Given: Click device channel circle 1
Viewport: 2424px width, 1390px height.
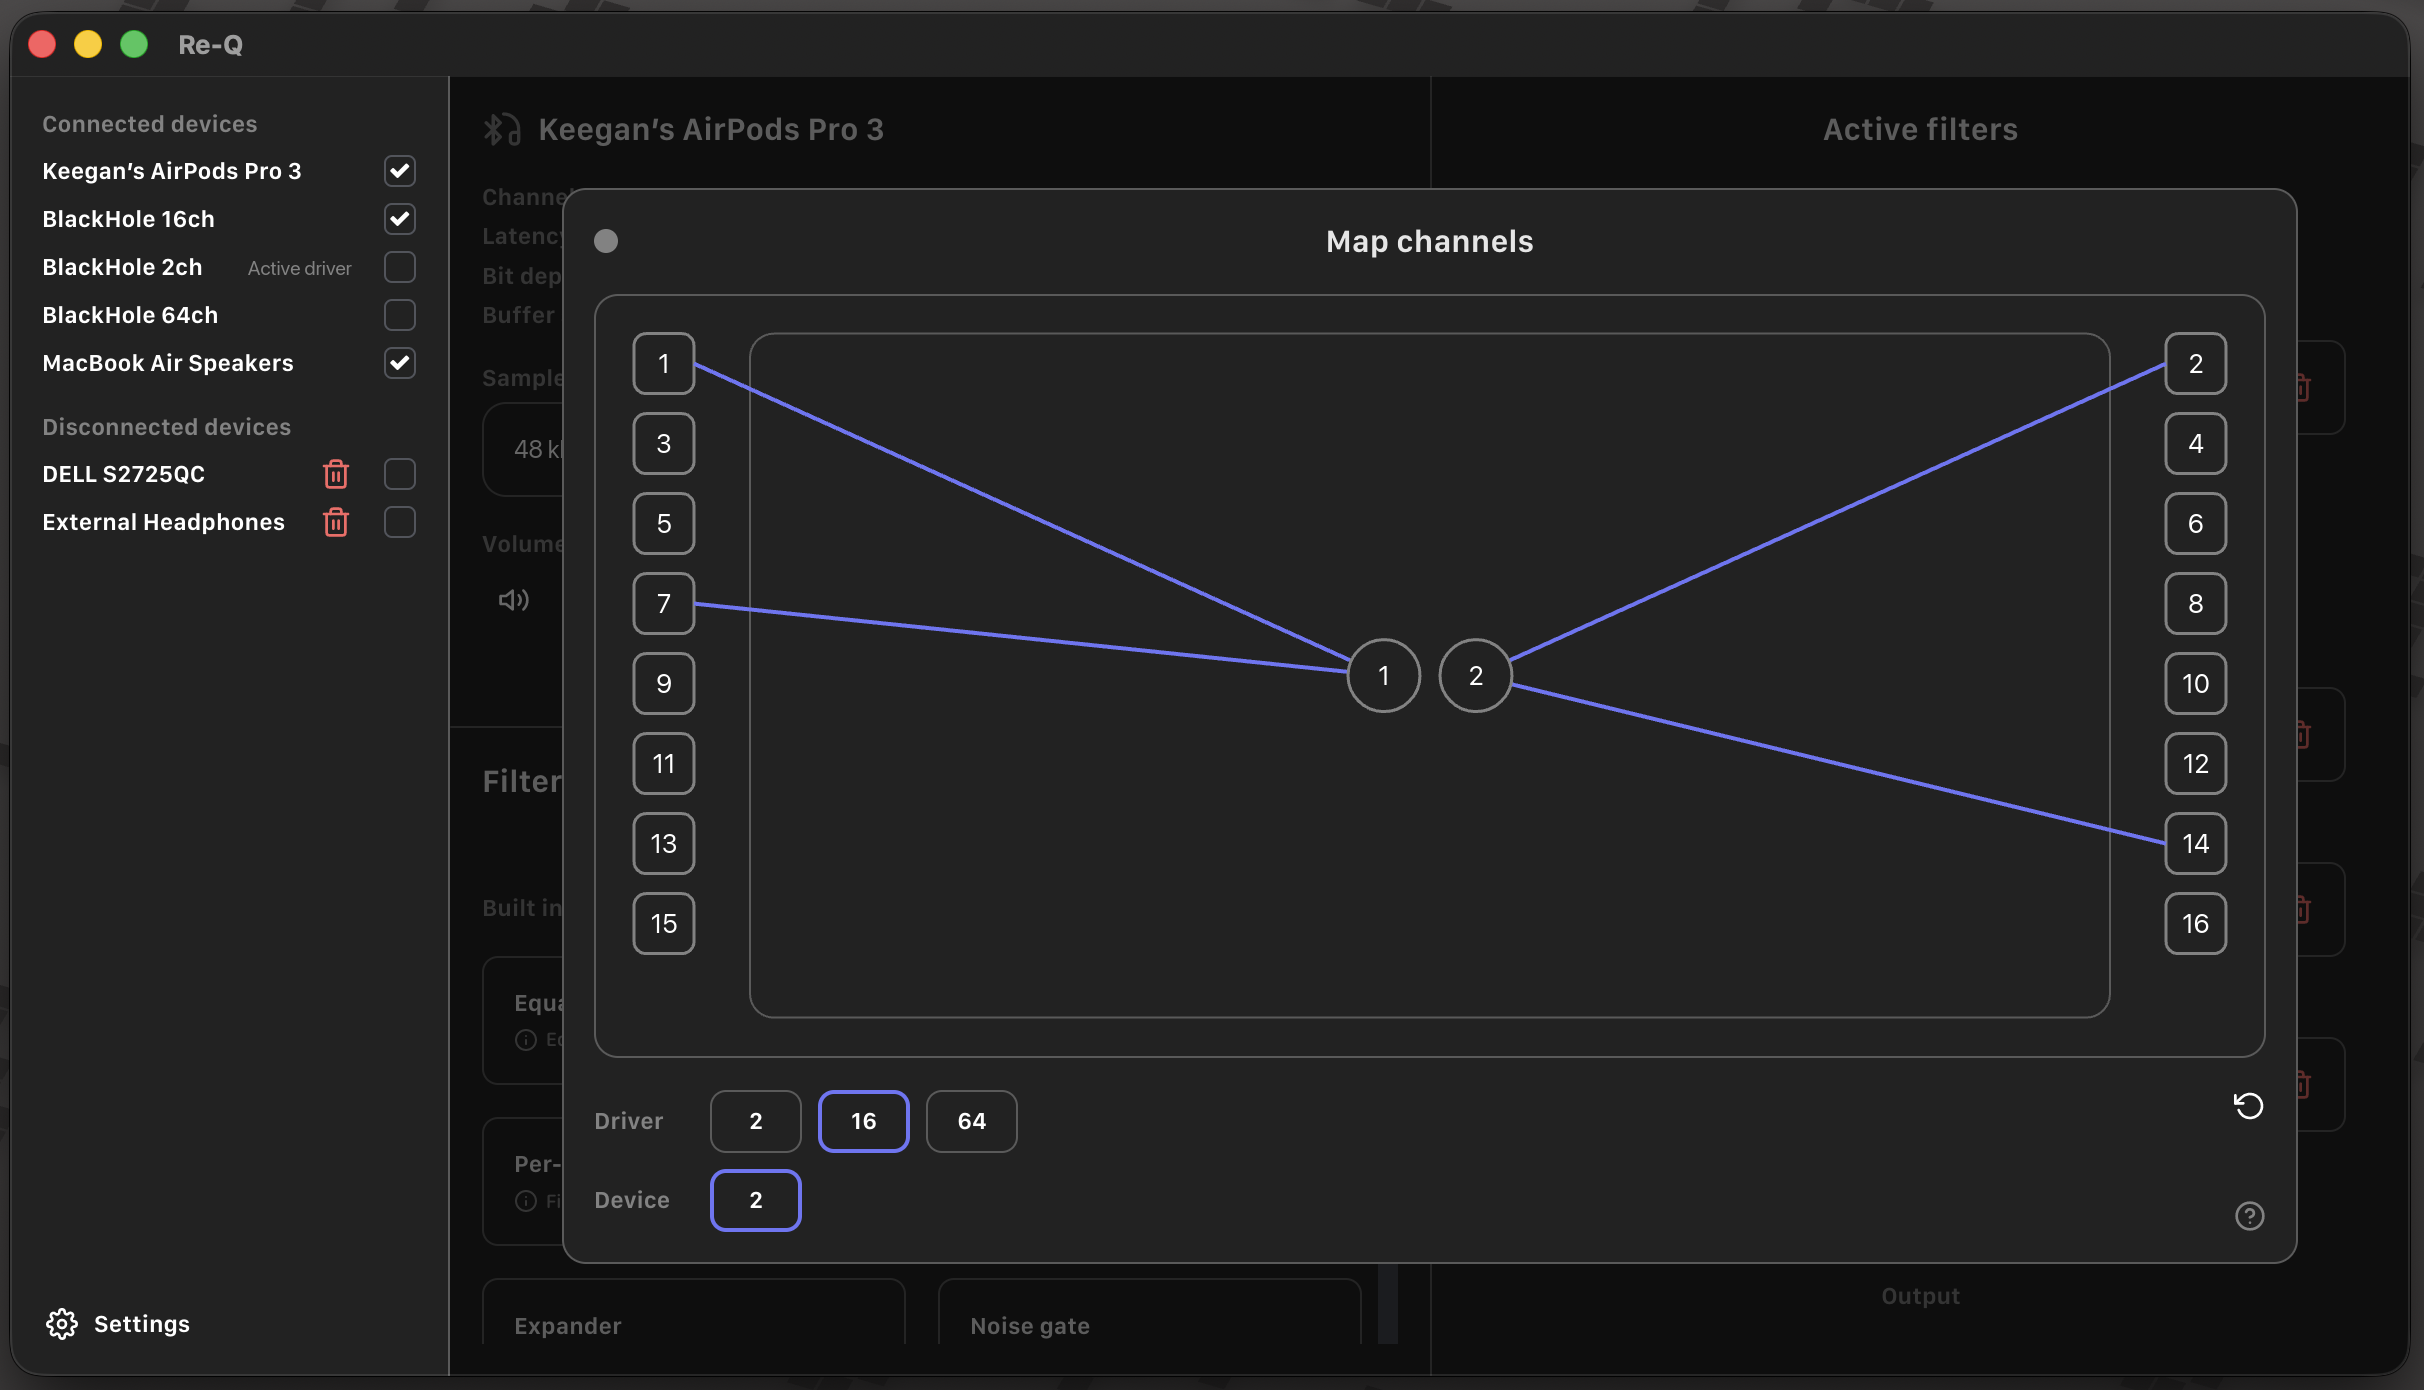Looking at the screenshot, I should tap(1384, 676).
